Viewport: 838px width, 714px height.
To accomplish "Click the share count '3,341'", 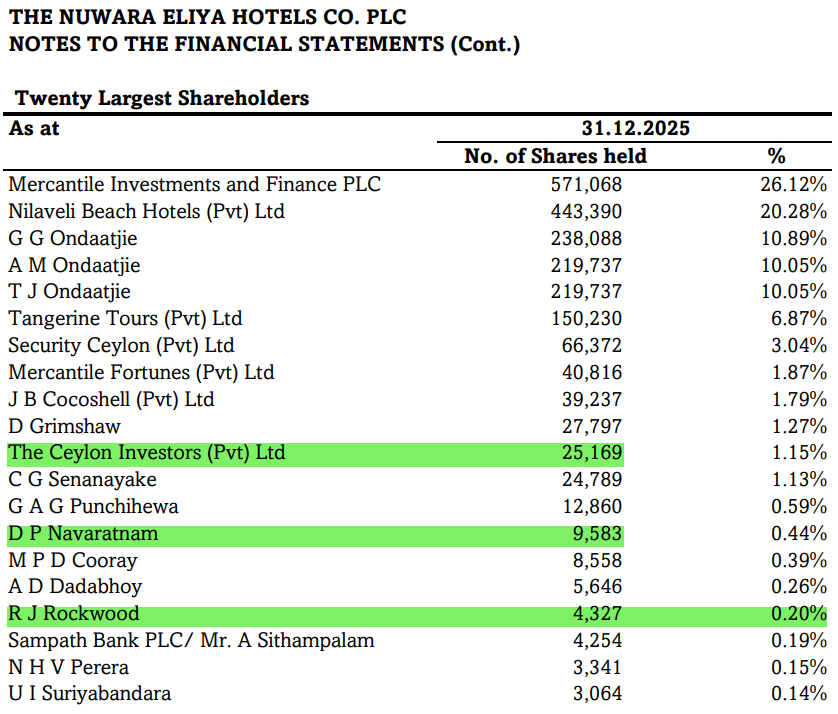I will 597,668.
